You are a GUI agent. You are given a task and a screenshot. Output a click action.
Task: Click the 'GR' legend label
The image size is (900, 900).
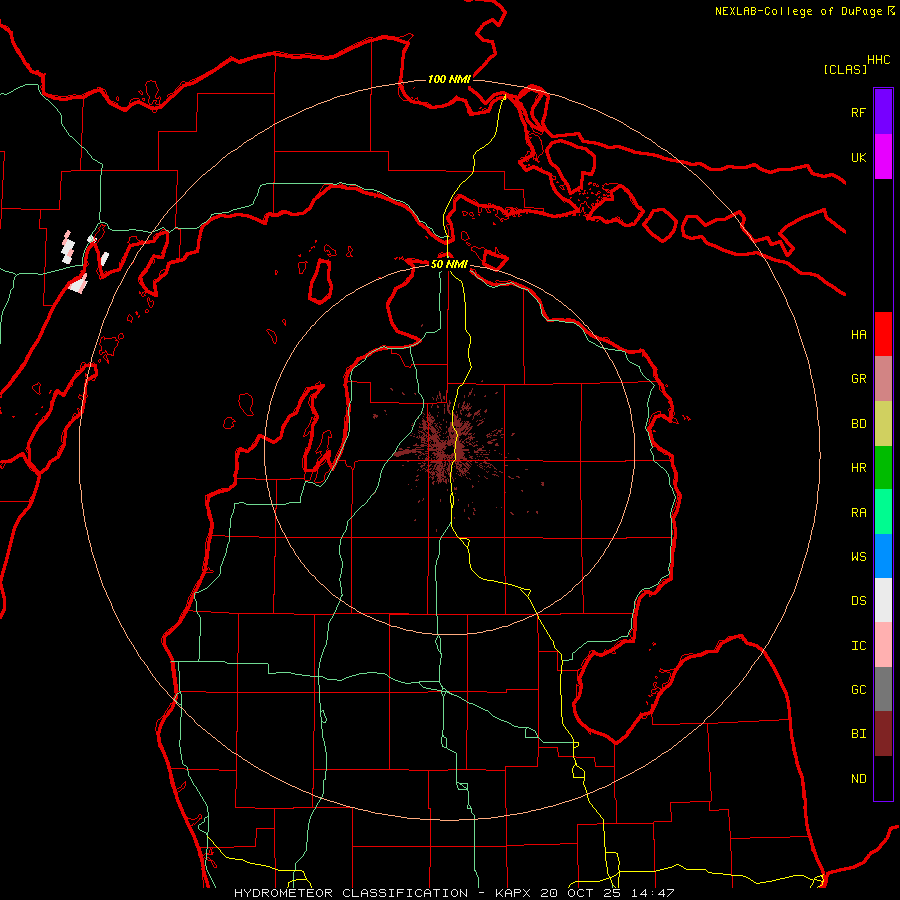[x=859, y=379]
